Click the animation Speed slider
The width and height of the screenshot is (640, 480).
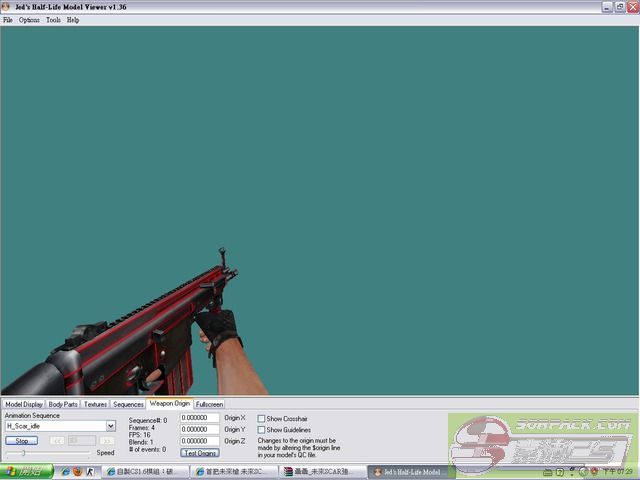24,453
